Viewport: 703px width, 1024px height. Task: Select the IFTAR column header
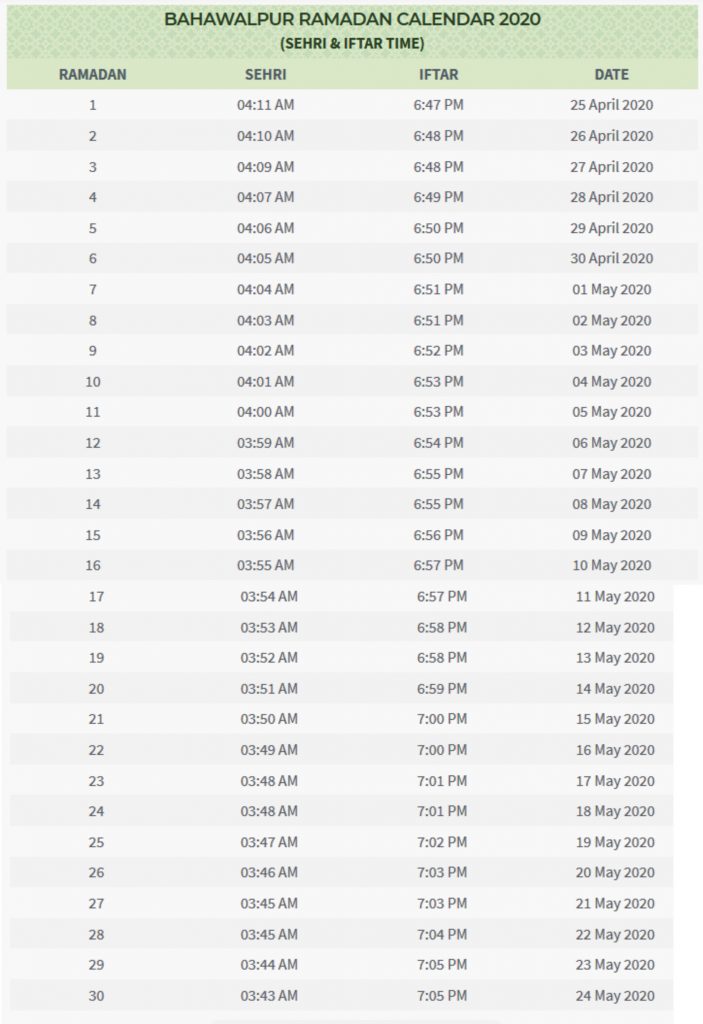point(439,74)
